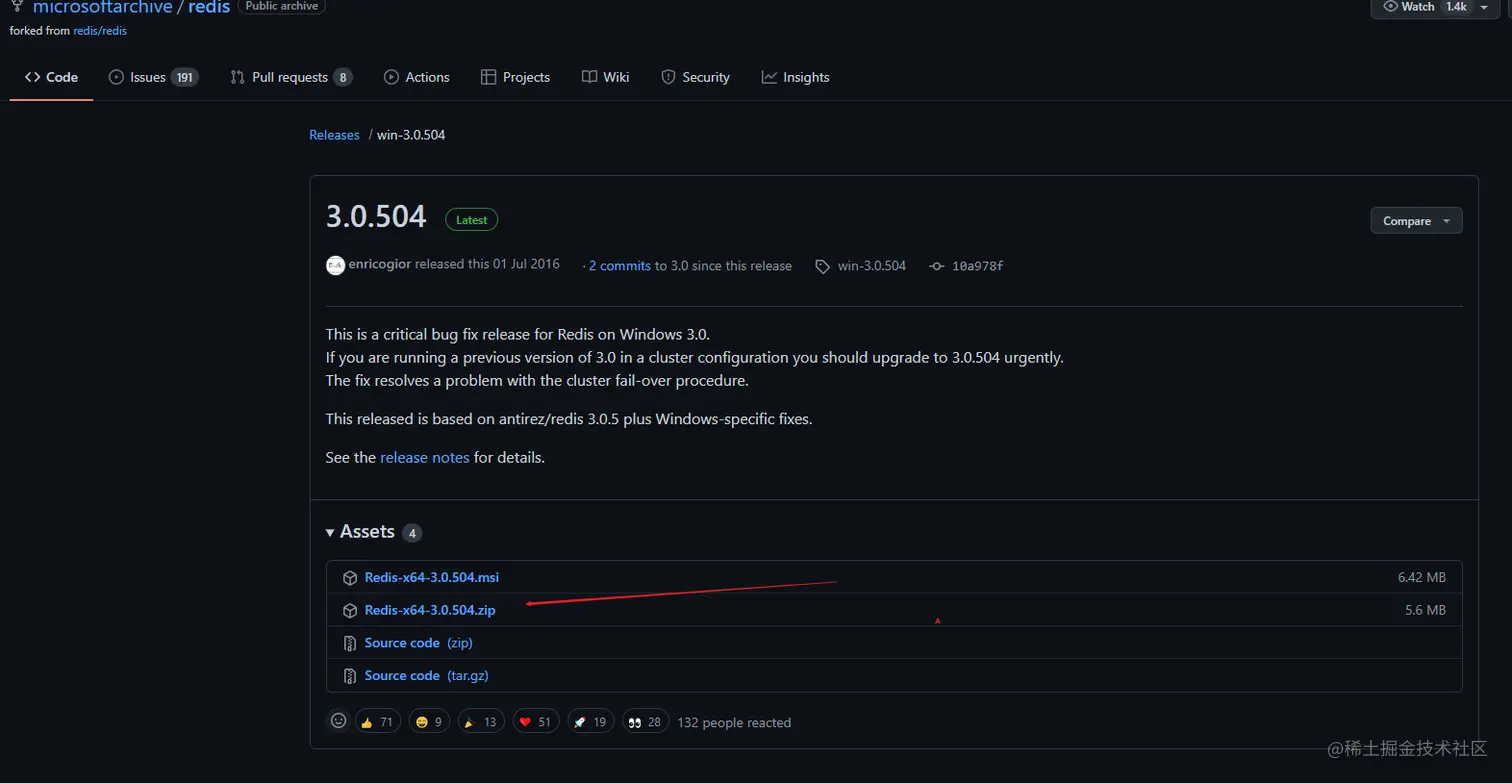This screenshot has height=783, width=1512.
Task: Open the Compare dropdown
Action: pos(1416,221)
